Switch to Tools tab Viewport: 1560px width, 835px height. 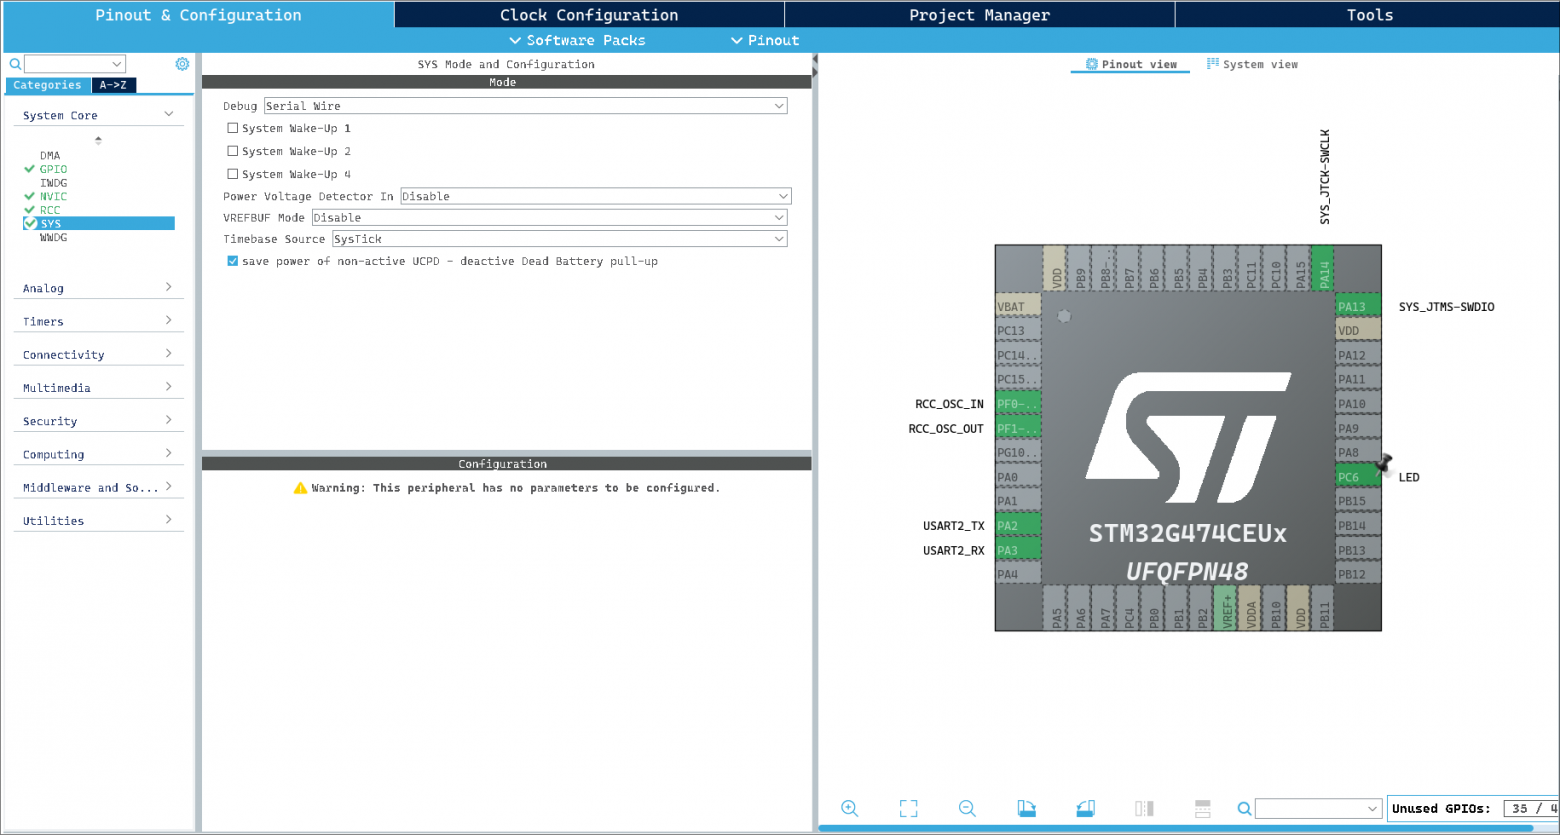point(1369,15)
